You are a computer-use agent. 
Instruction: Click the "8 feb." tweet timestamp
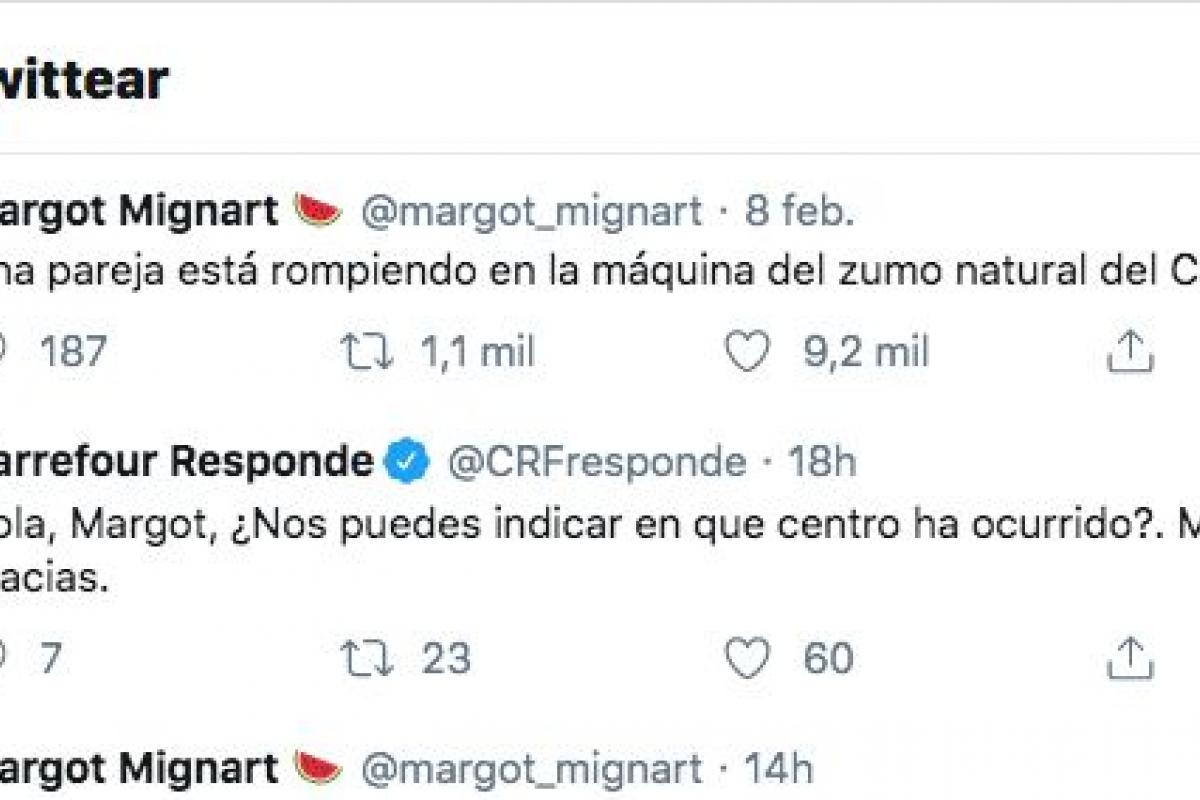(x=800, y=211)
